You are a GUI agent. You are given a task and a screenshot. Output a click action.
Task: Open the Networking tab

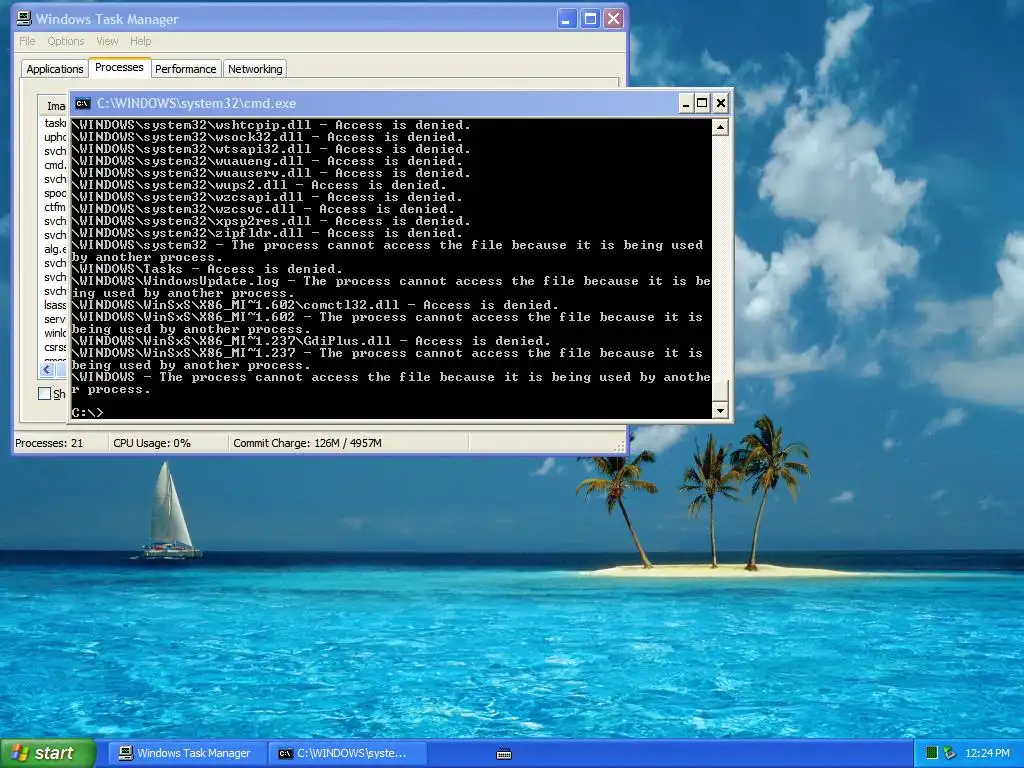click(255, 69)
